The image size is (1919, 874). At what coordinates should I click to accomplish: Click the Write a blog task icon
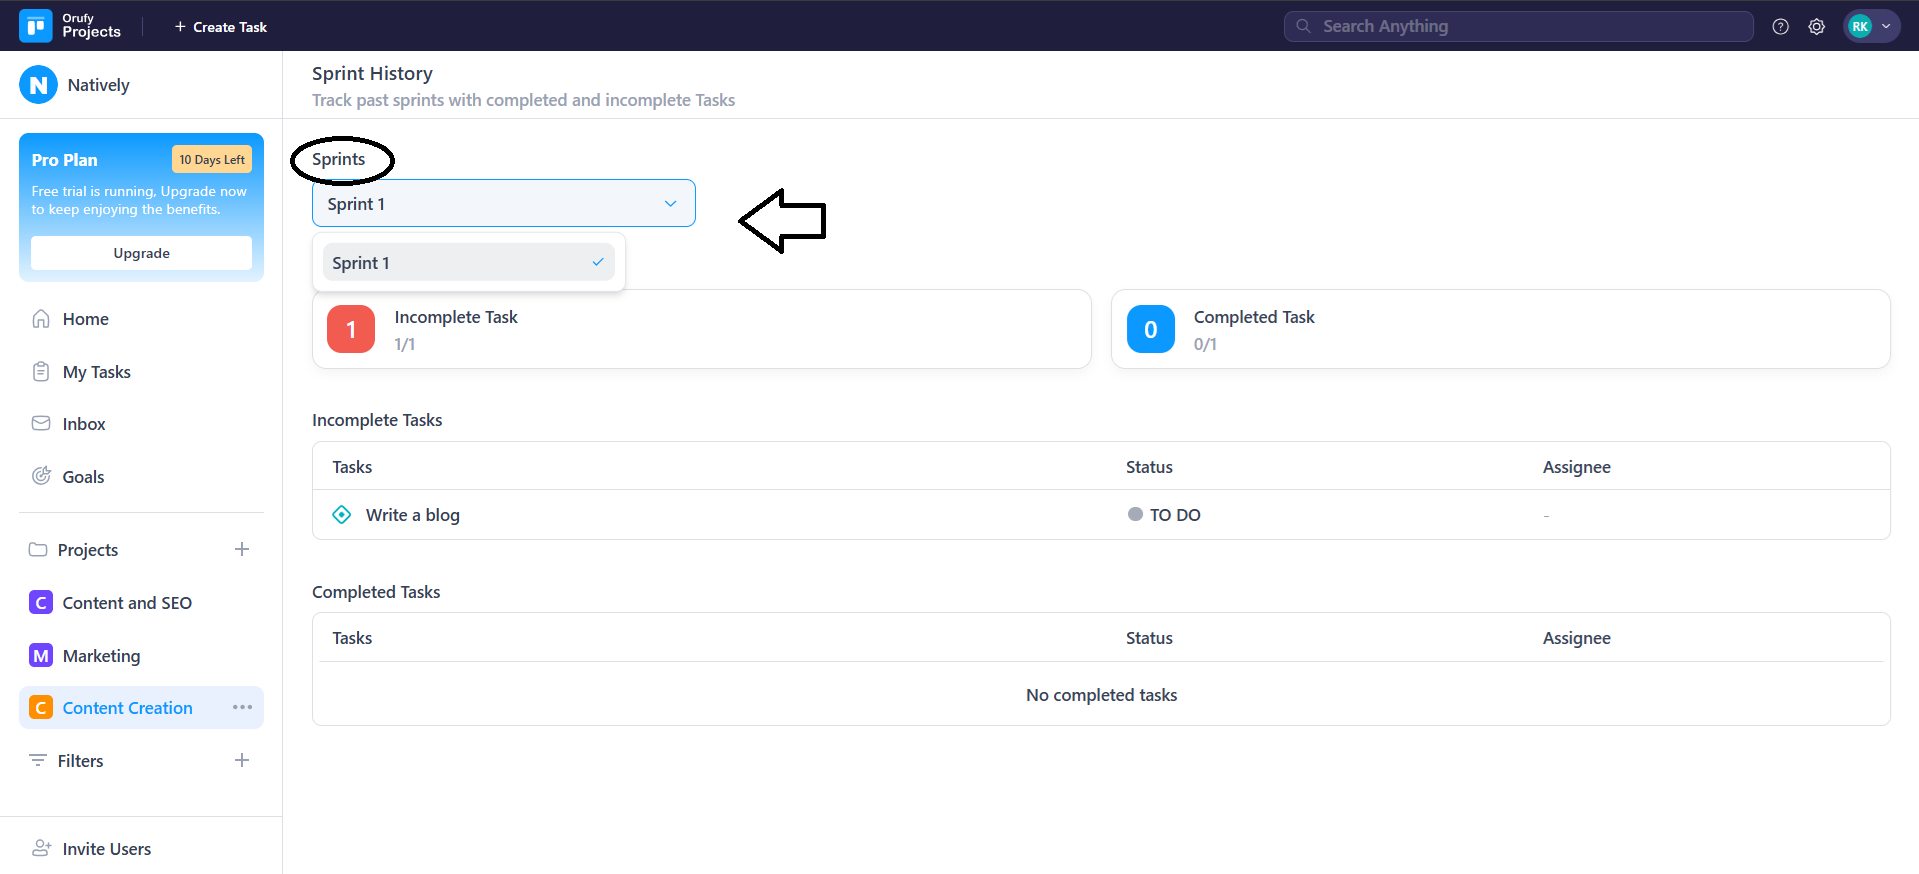342,515
